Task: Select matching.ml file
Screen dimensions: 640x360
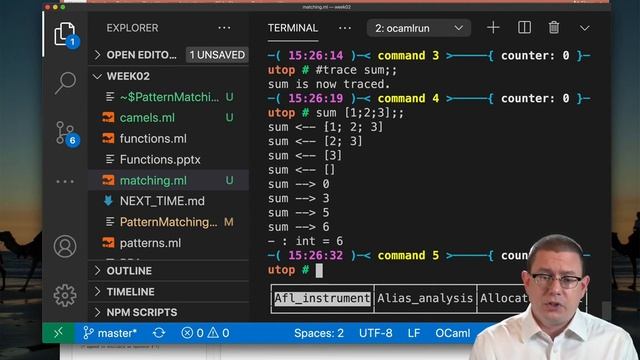Action: click(169, 180)
